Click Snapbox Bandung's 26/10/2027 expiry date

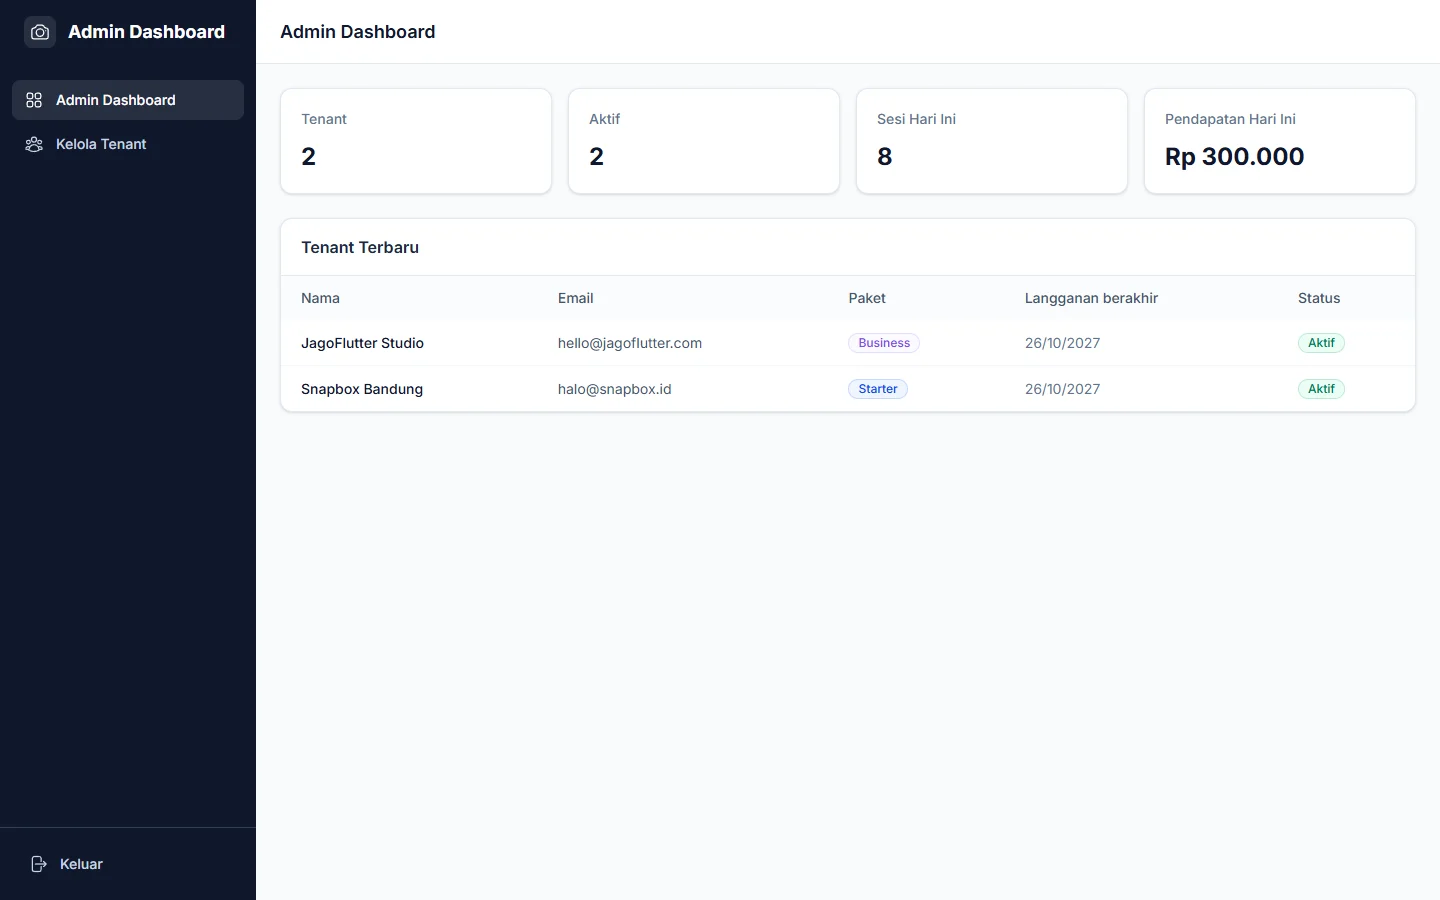pos(1062,389)
